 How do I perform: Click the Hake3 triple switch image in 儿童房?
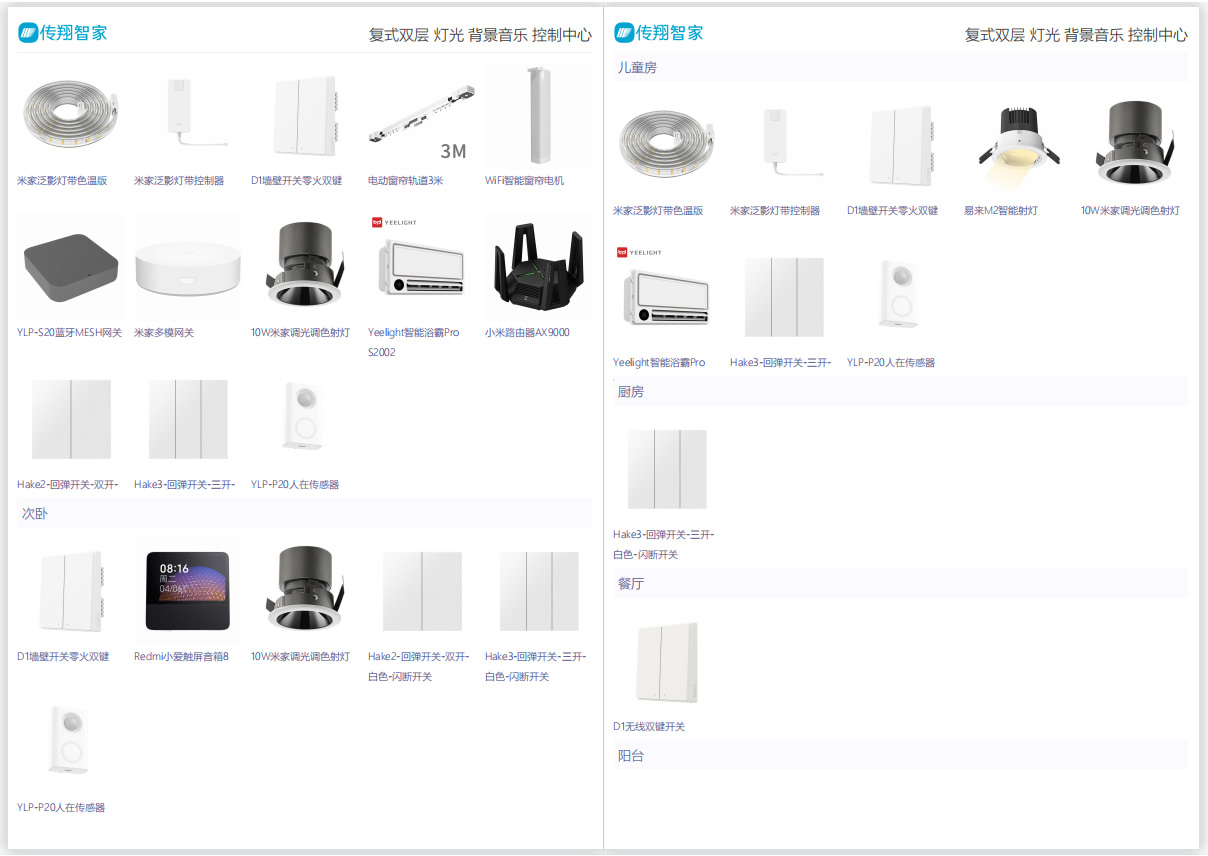[783, 297]
